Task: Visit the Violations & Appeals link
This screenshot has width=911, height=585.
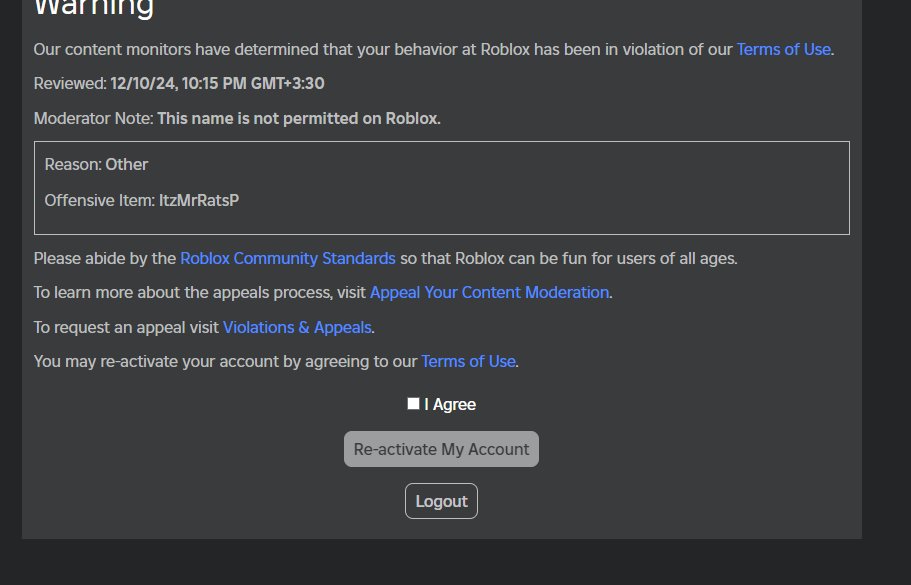Action: pos(297,328)
